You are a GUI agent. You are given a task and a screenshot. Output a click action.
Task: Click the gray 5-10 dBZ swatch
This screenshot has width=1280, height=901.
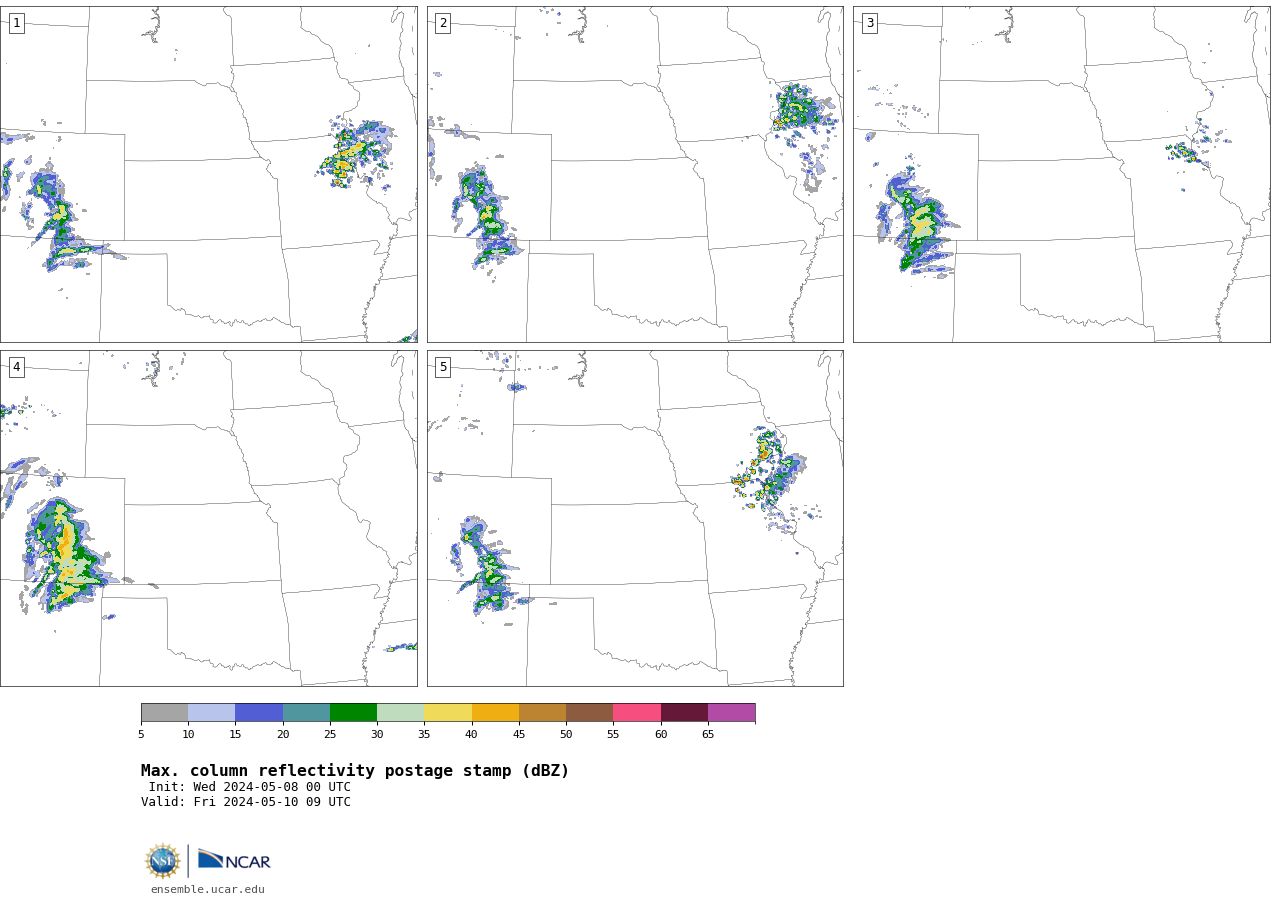[x=164, y=712]
